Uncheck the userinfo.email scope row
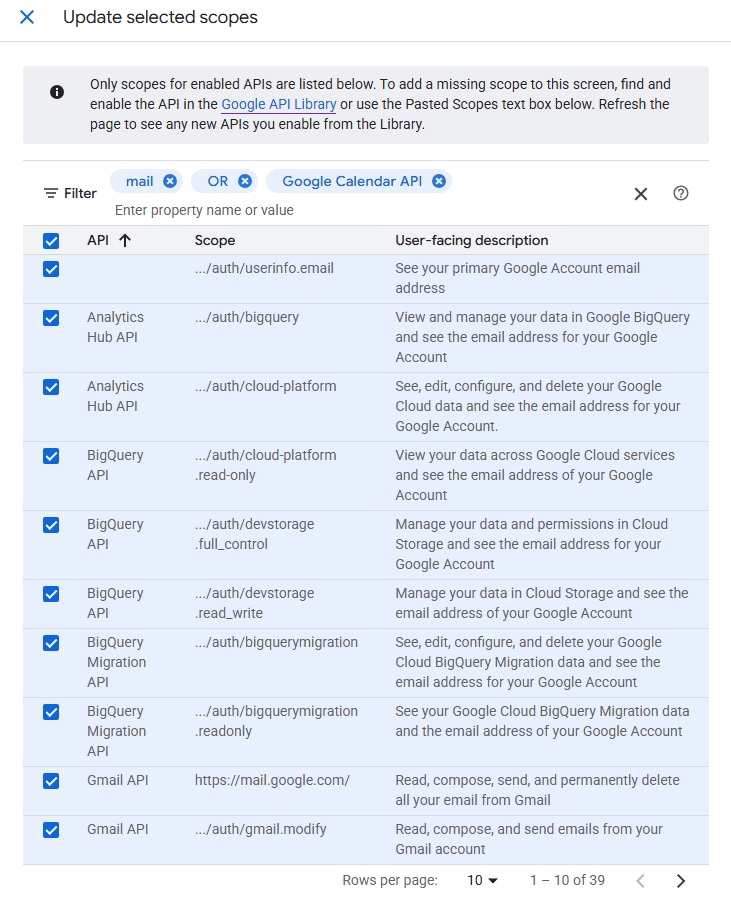The height and width of the screenshot is (904, 731). tap(51, 269)
